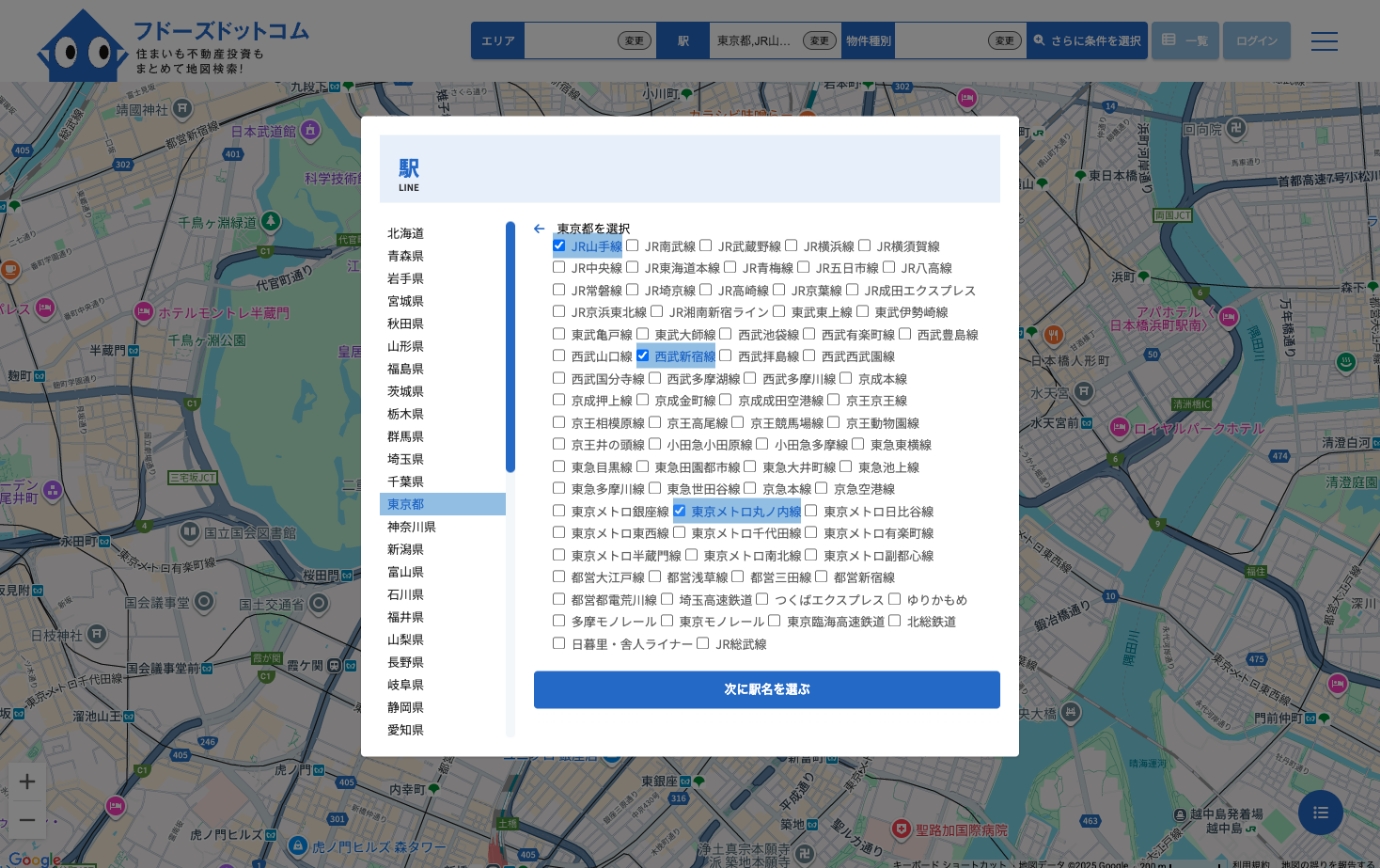Click 変更 next to 物件種別

1004,41
